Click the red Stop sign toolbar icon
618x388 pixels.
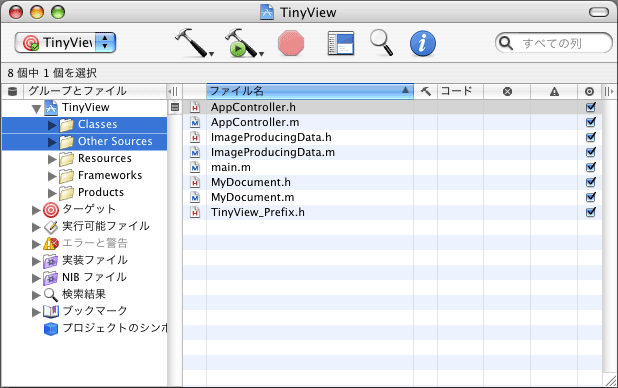pyautogui.click(x=291, y=43)
